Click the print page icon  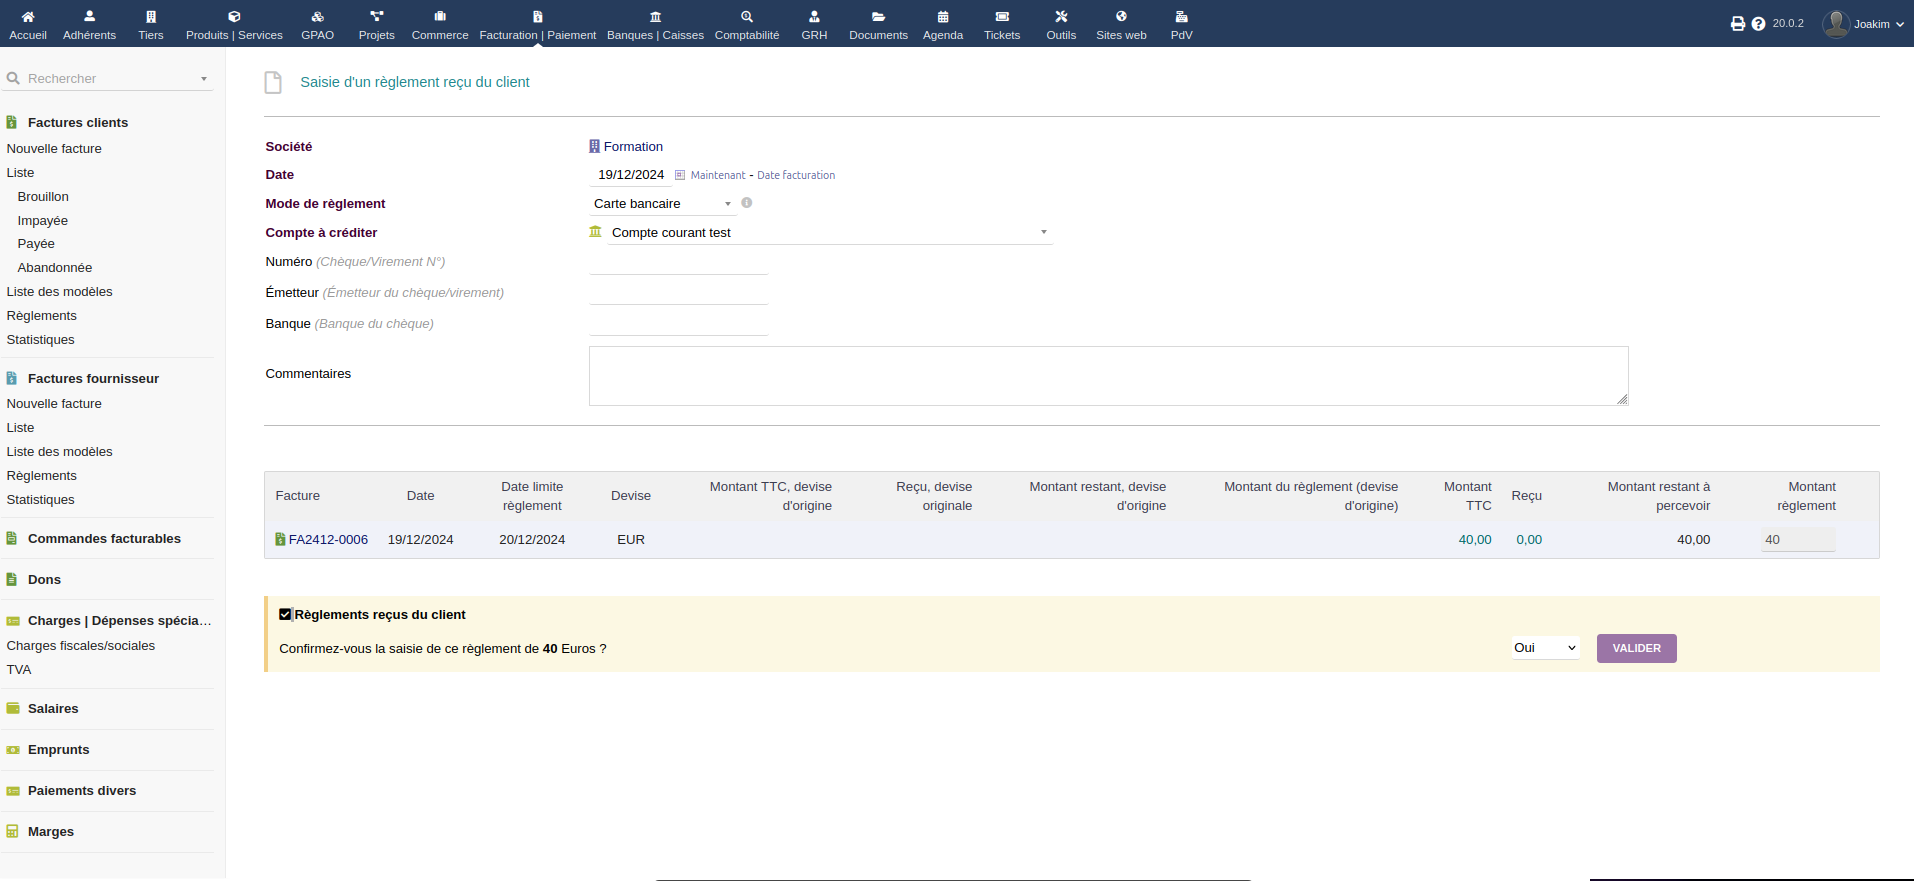pyautogui.click(x=1738, y=24)
